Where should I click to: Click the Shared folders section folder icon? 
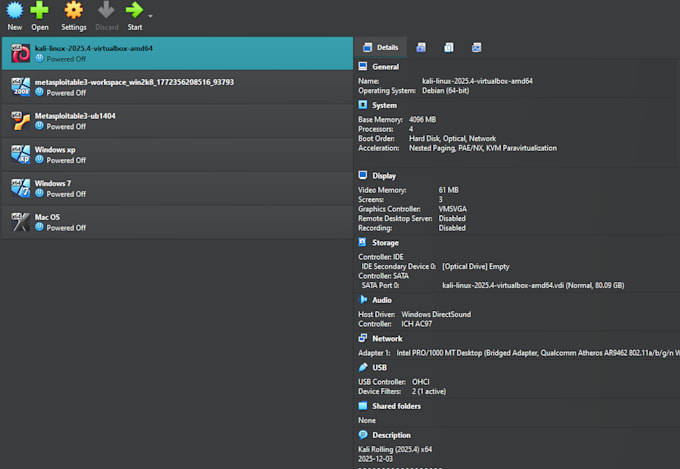363,406
